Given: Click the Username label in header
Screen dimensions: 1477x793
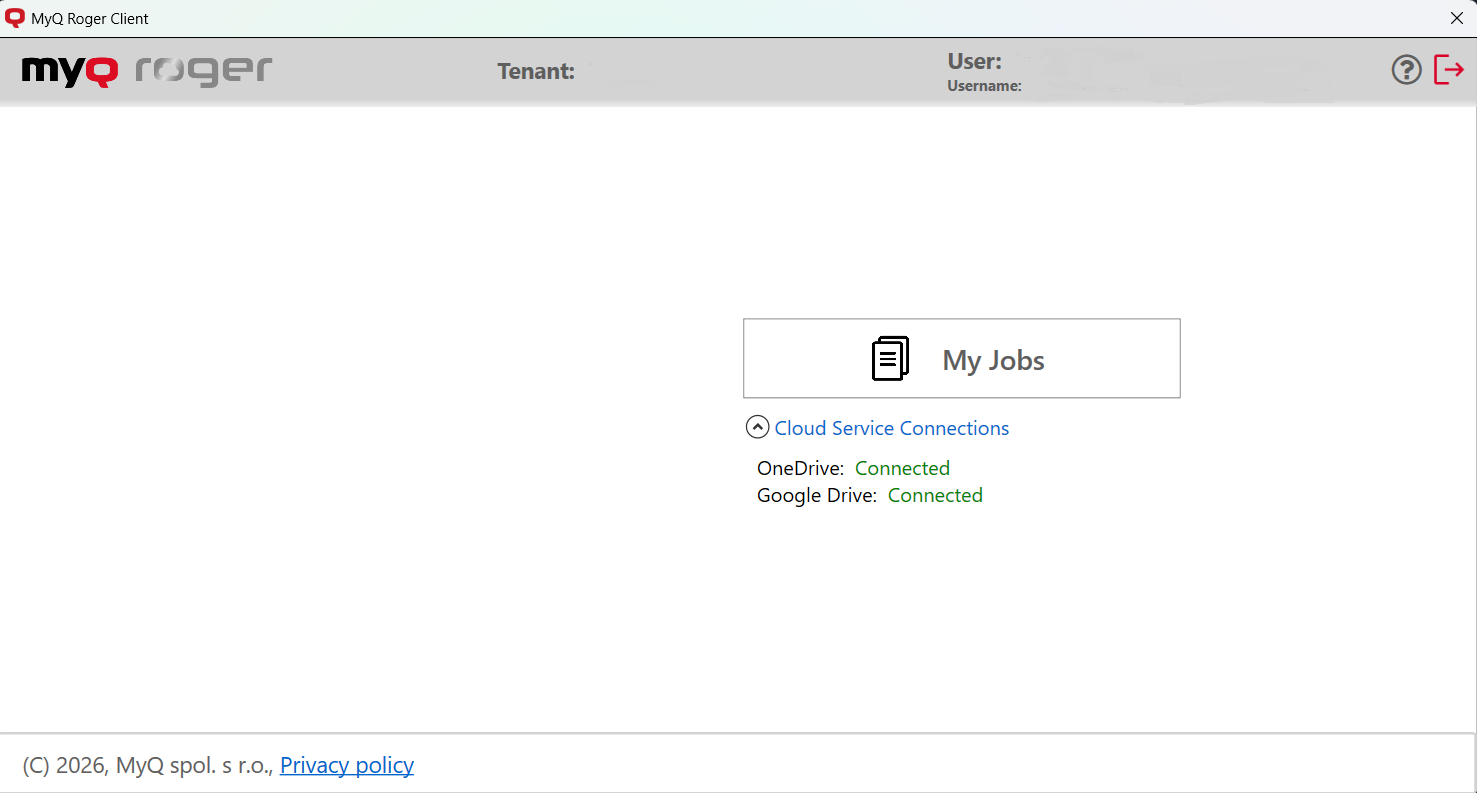Looking at the screenshot, I should [984, 86].
